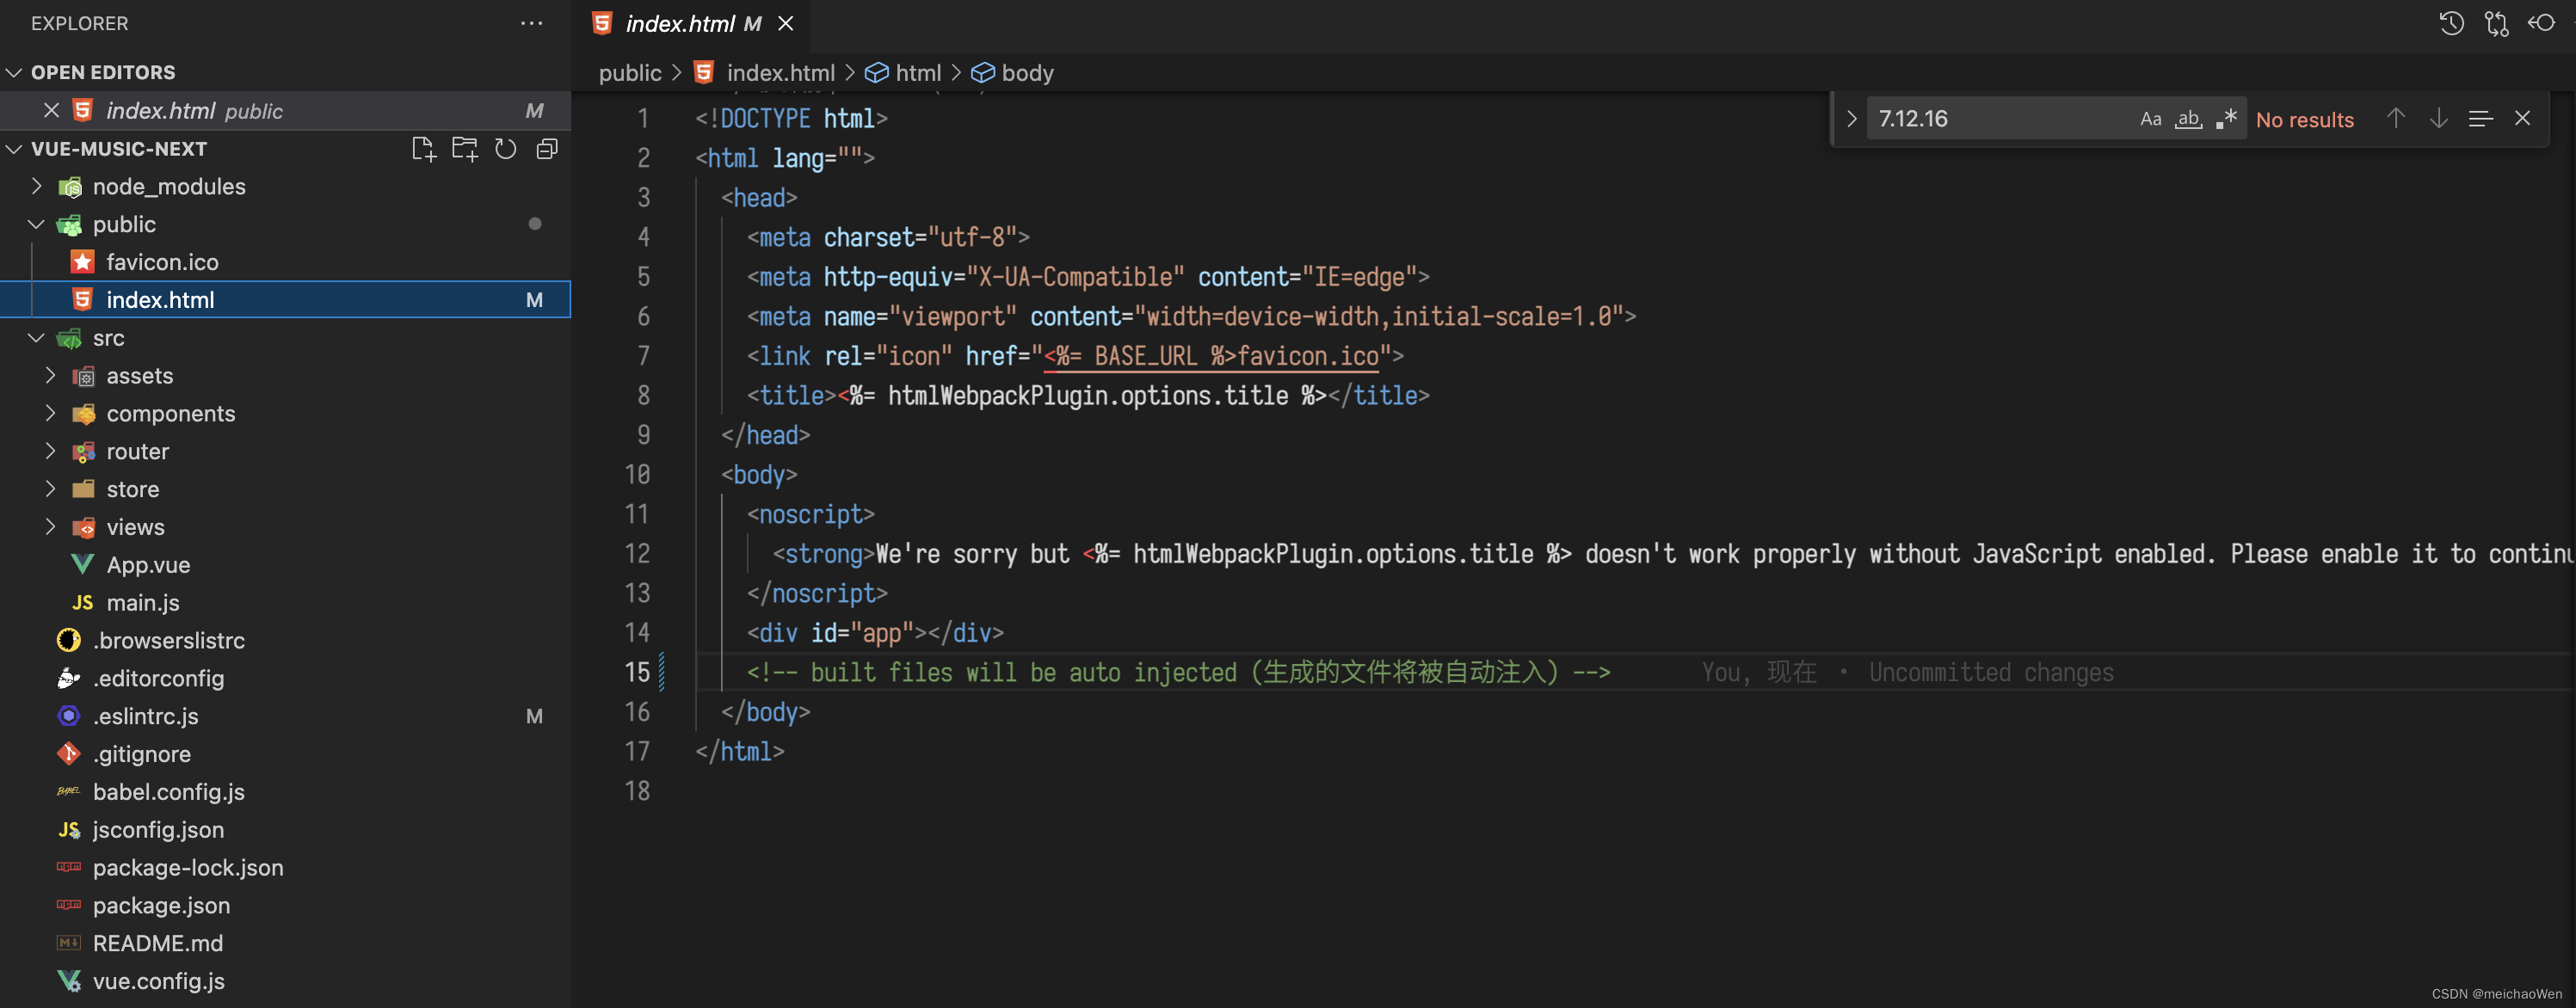This screenshot has height=1008, width=2576.
Task: Go to previous search match arrow
Action: click(x=2395, y=119)
